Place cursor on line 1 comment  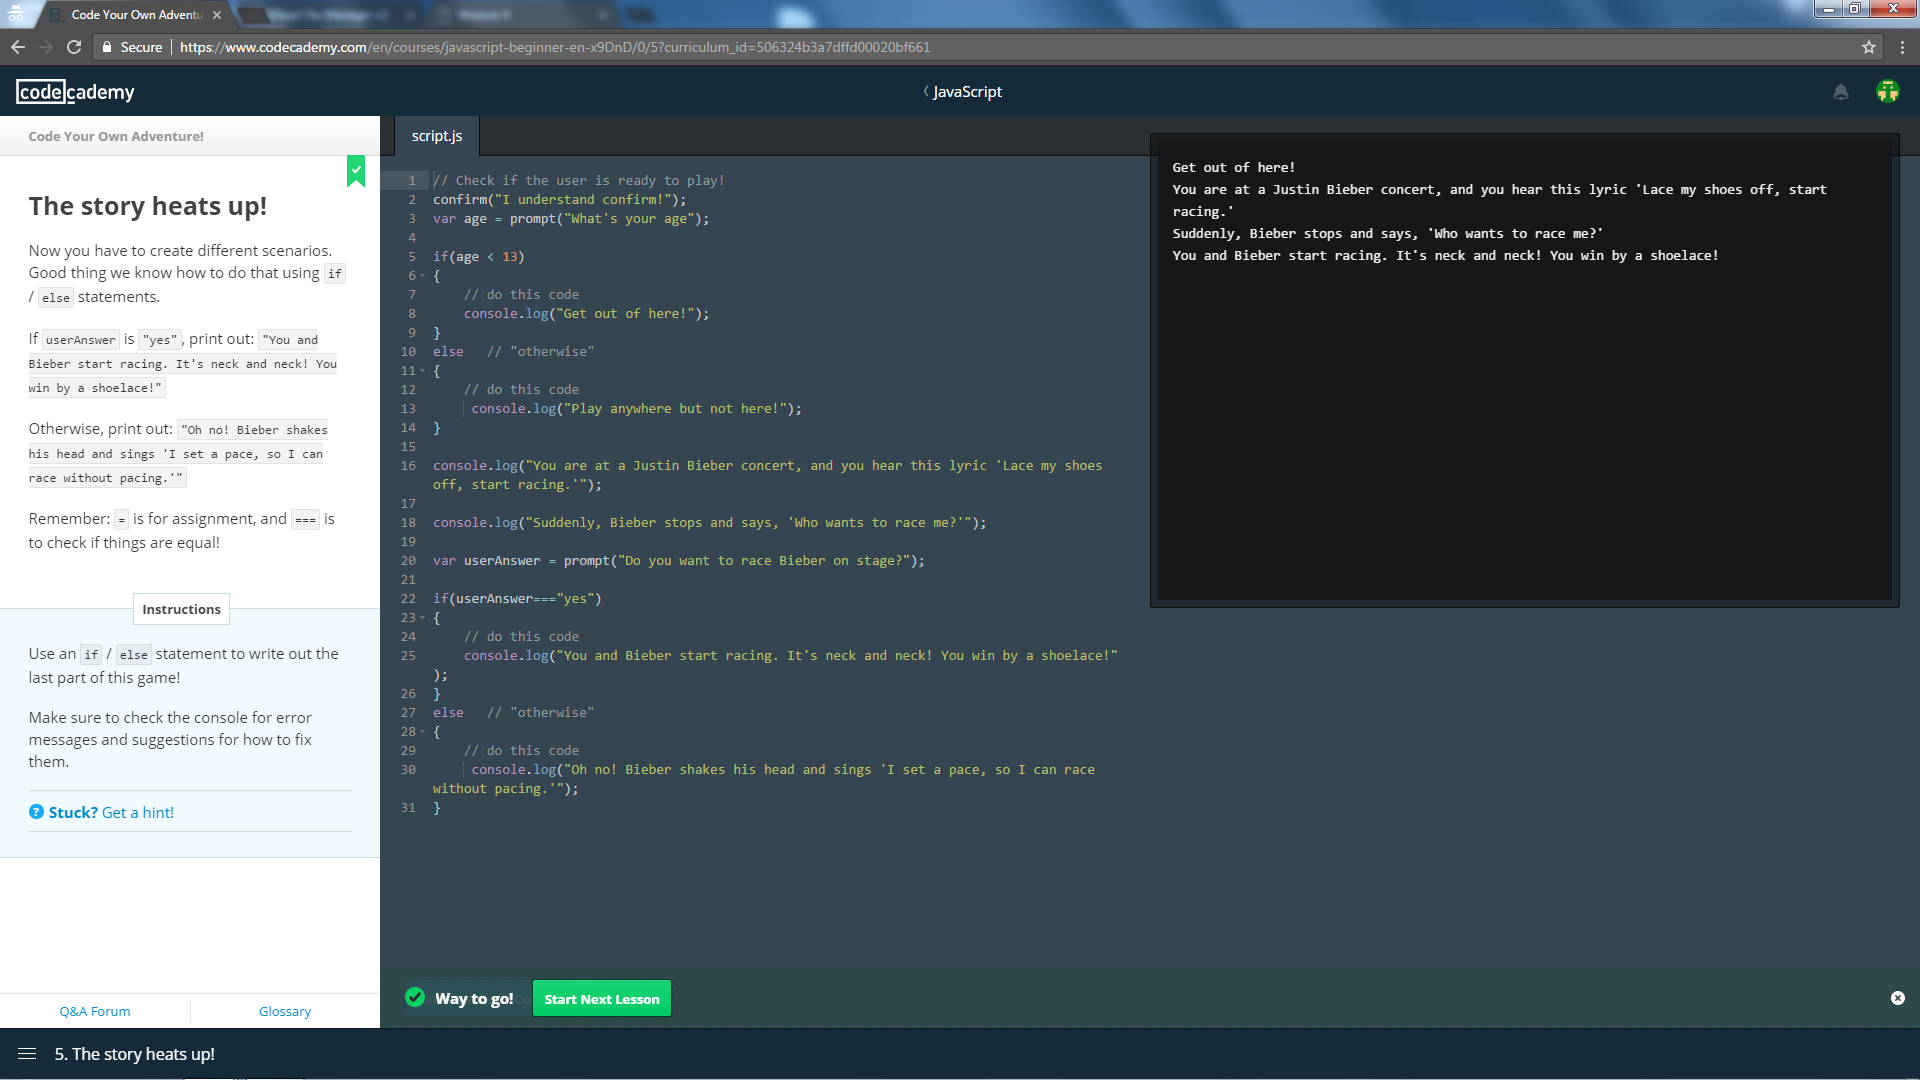point(579,181)
